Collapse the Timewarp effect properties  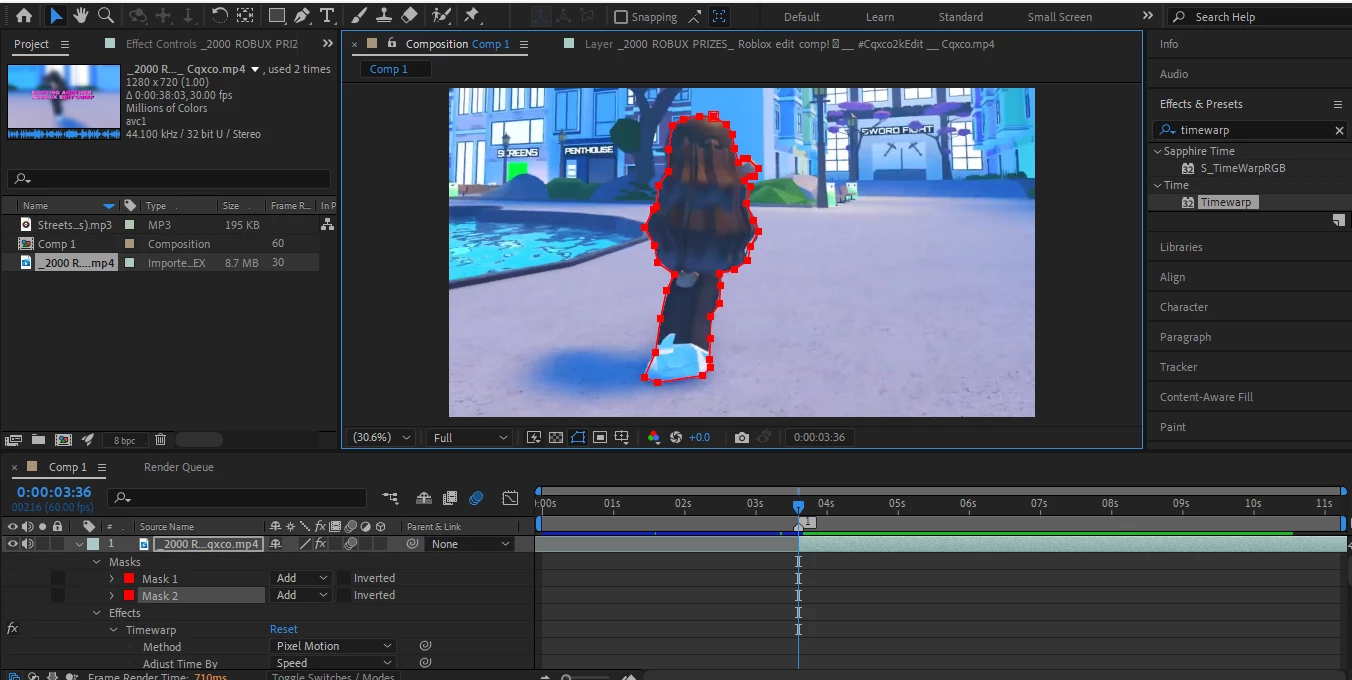tap(114, 630)
